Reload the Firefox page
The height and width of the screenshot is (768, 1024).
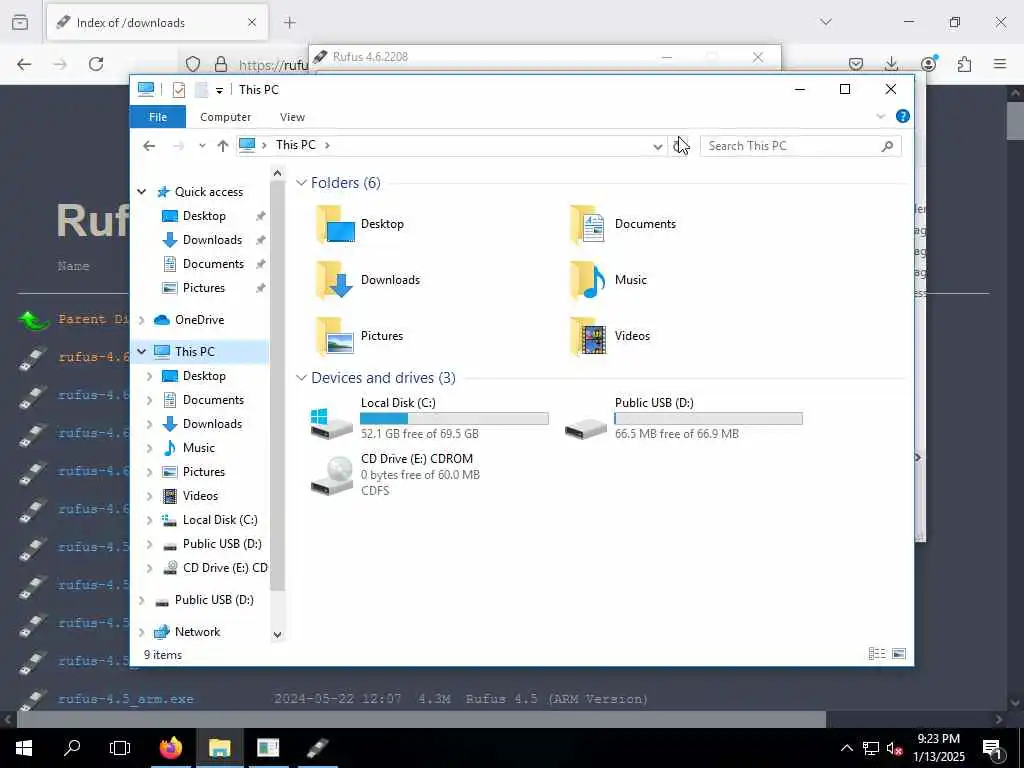pyautogui.click(x=96, y=64)
